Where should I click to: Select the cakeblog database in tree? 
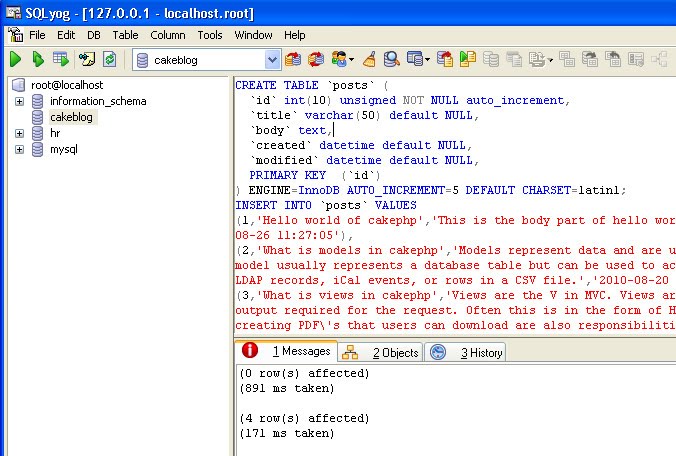click(71, 117)
